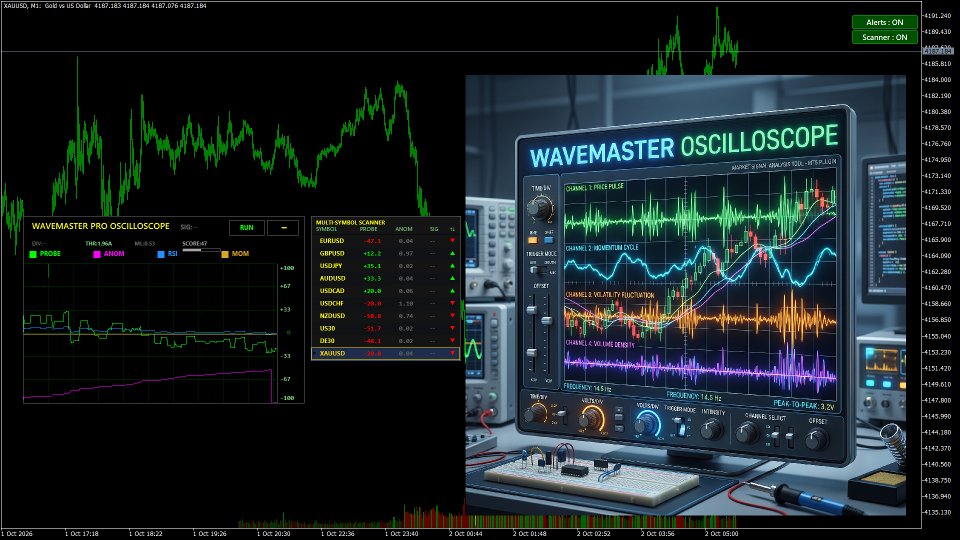Click the green RUN button
Viewport: 960px width, 540px height.
tap(247, 227)
